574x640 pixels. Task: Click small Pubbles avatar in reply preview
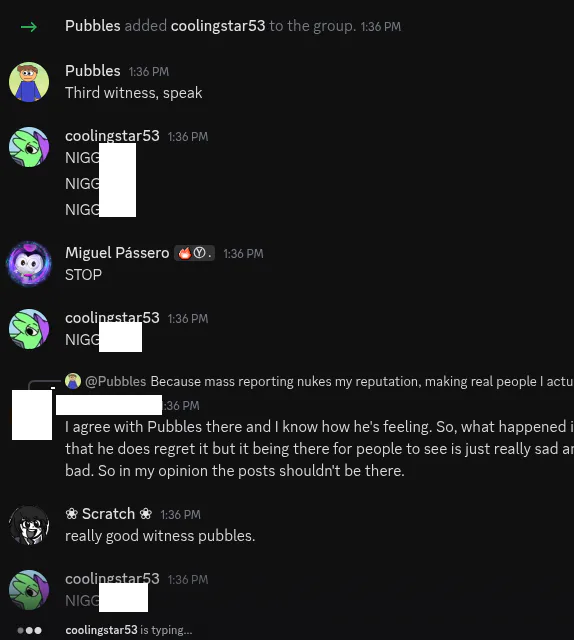(x=73, y=381)
